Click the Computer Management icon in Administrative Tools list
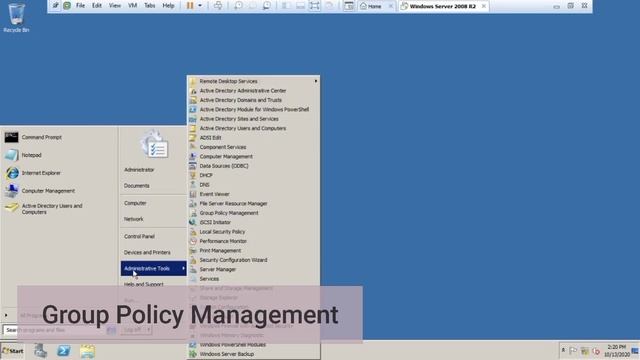640x360 pixels. click(x=193, y=156)
